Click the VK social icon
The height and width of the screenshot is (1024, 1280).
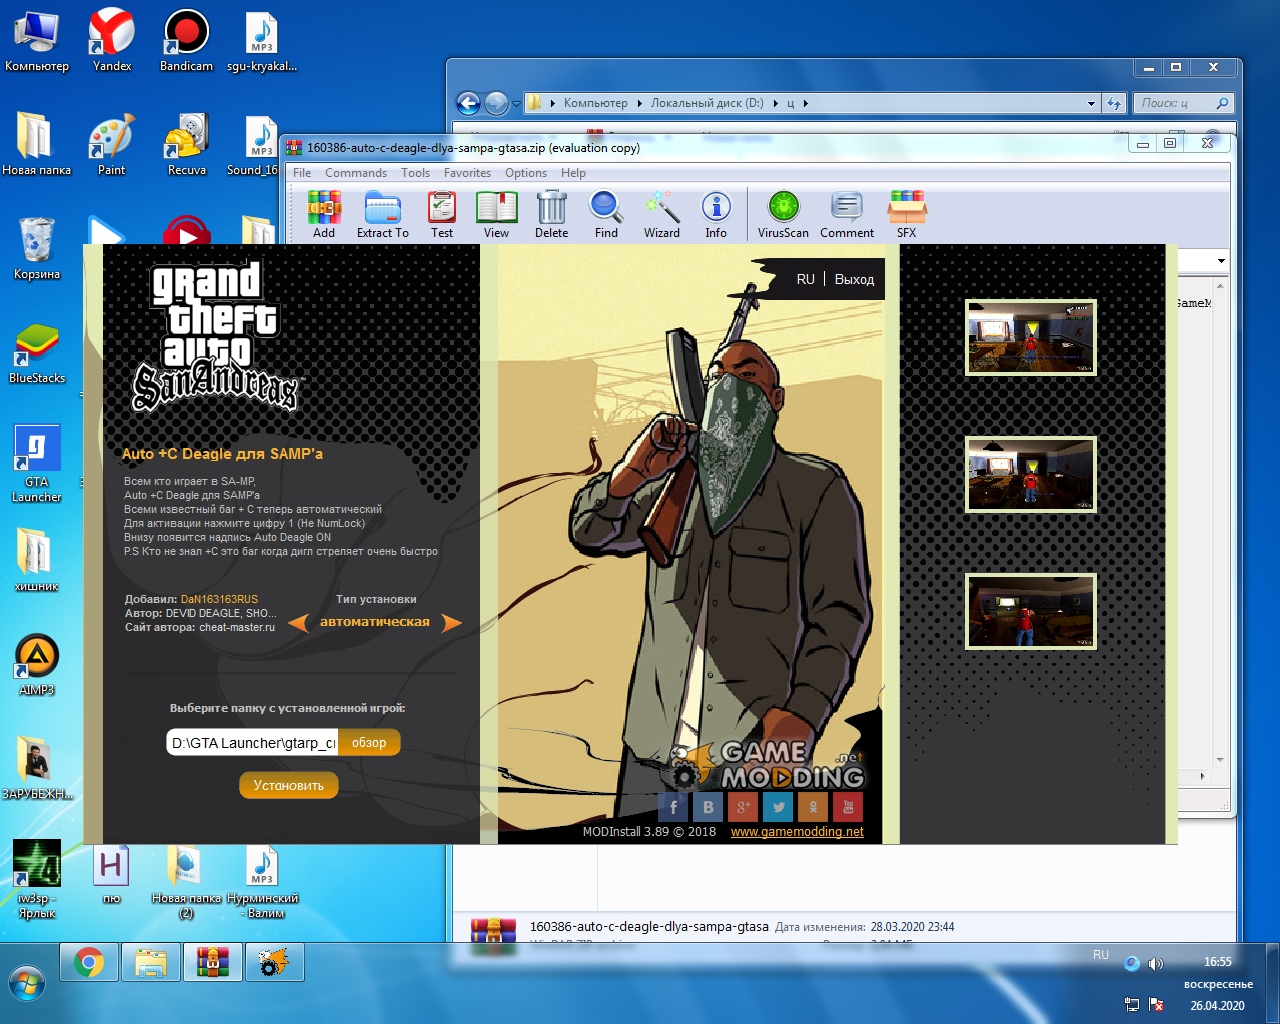708,806
